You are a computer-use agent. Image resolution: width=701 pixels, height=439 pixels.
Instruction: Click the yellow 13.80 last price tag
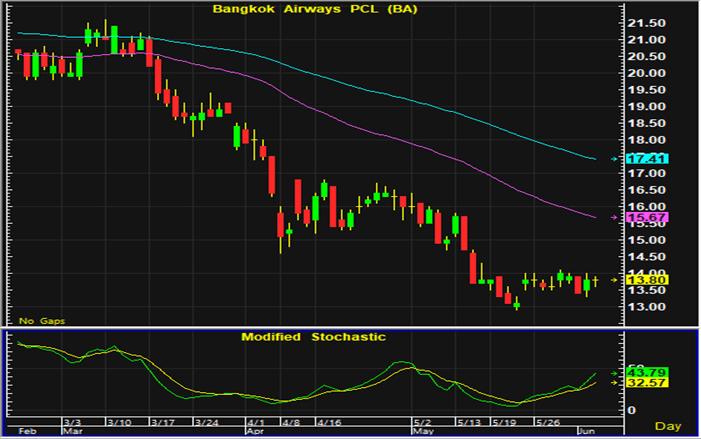[638, 281]
